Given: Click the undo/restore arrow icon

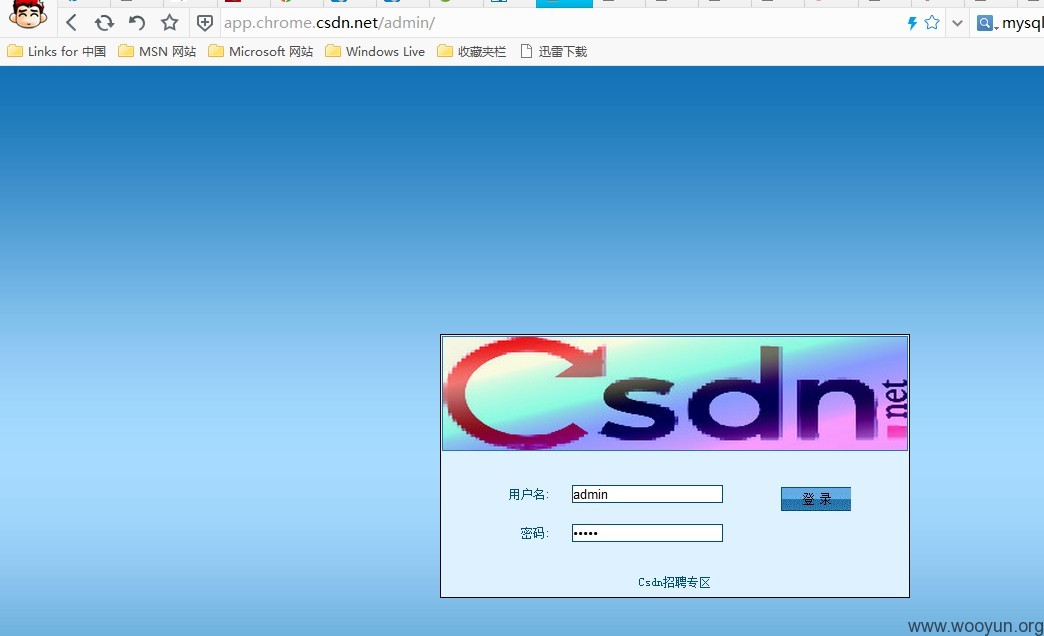Looking at the screenshot, I should pos(136,23).
